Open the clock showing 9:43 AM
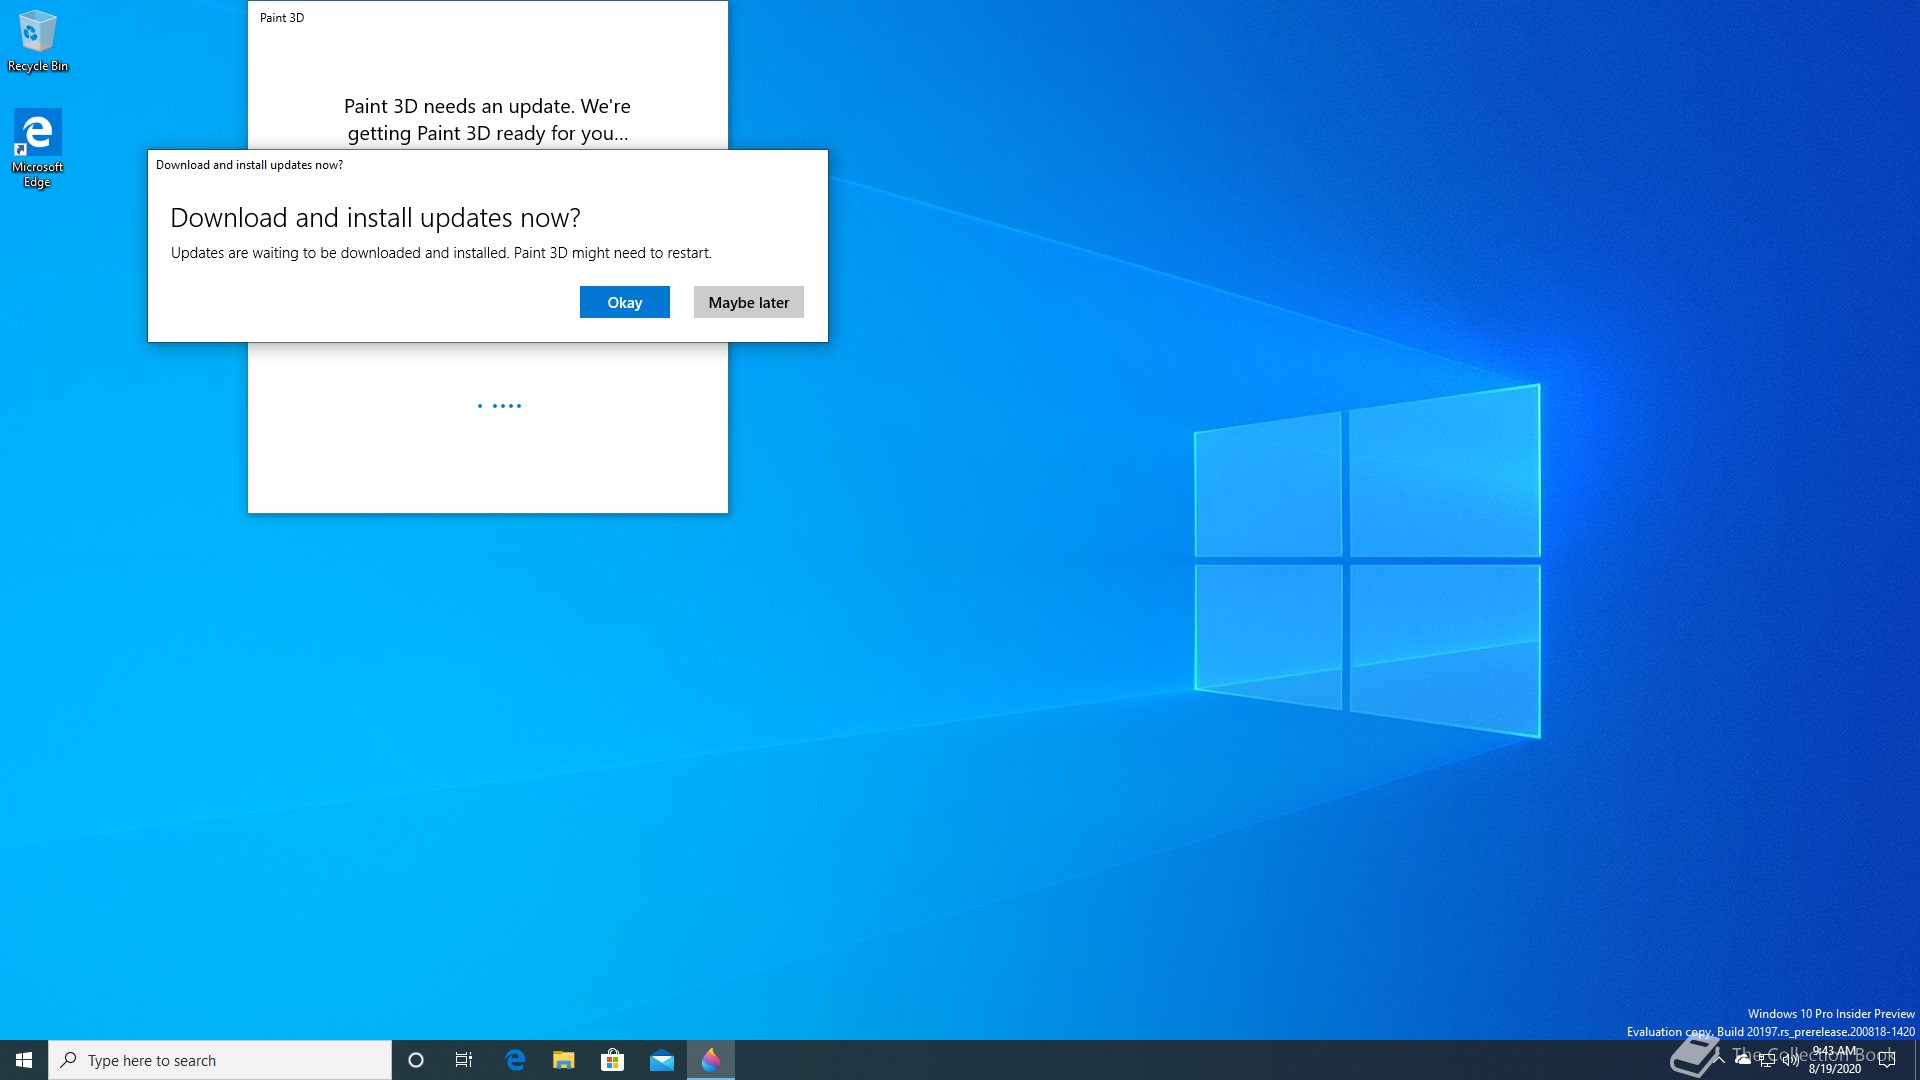1920x1080 pixels. (x=1835, y=1060)
